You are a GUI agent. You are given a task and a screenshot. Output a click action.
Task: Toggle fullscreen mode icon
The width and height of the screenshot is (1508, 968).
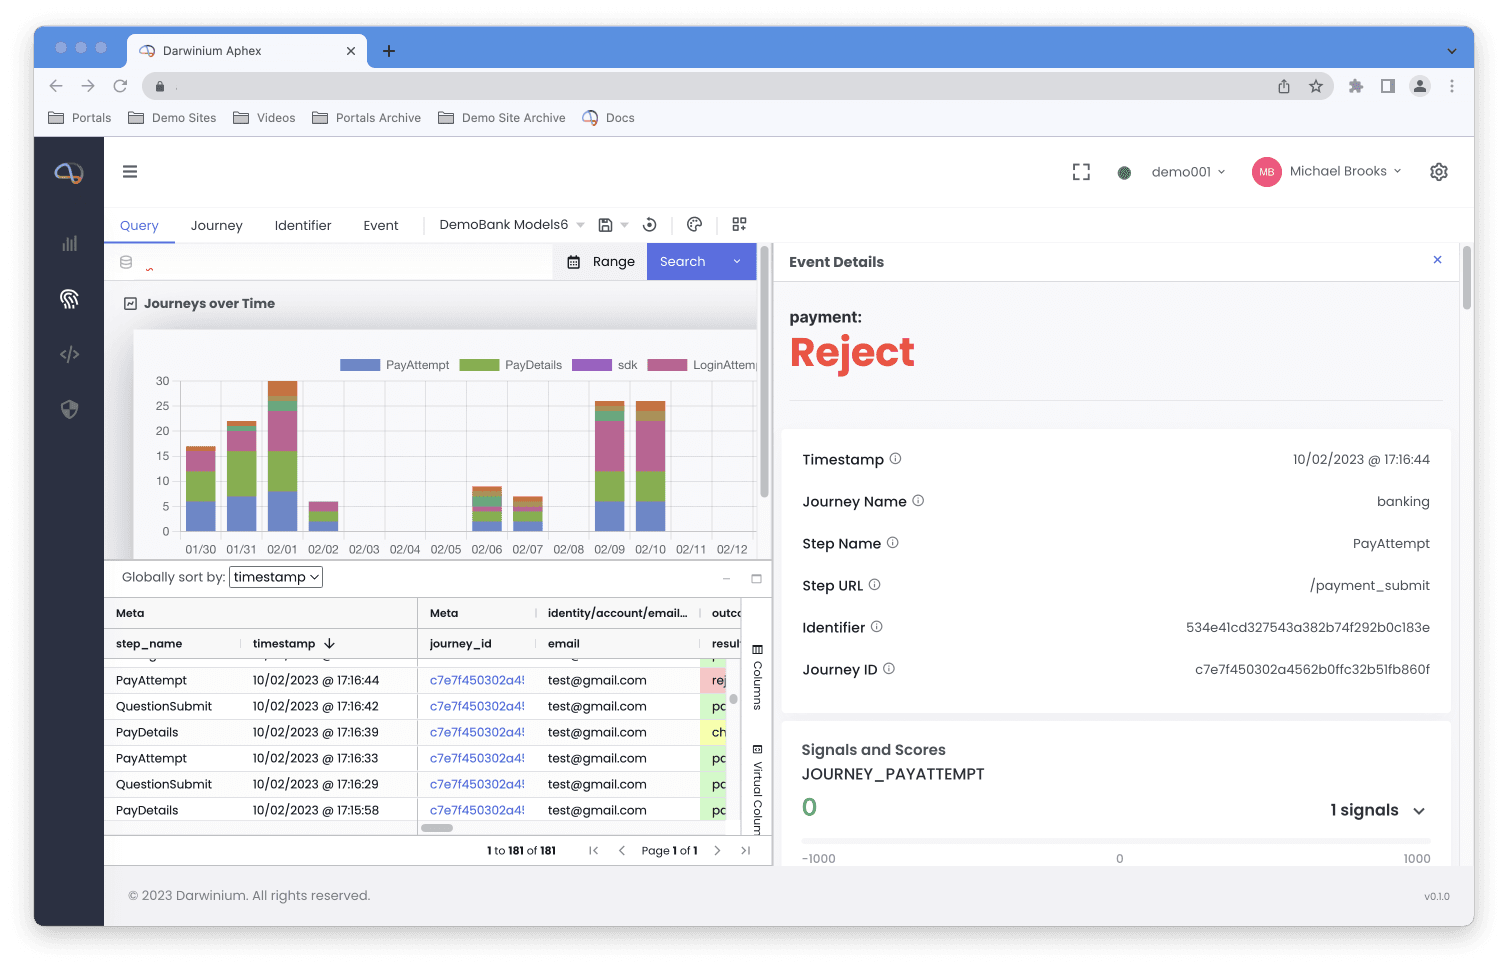coord(1081,172)
